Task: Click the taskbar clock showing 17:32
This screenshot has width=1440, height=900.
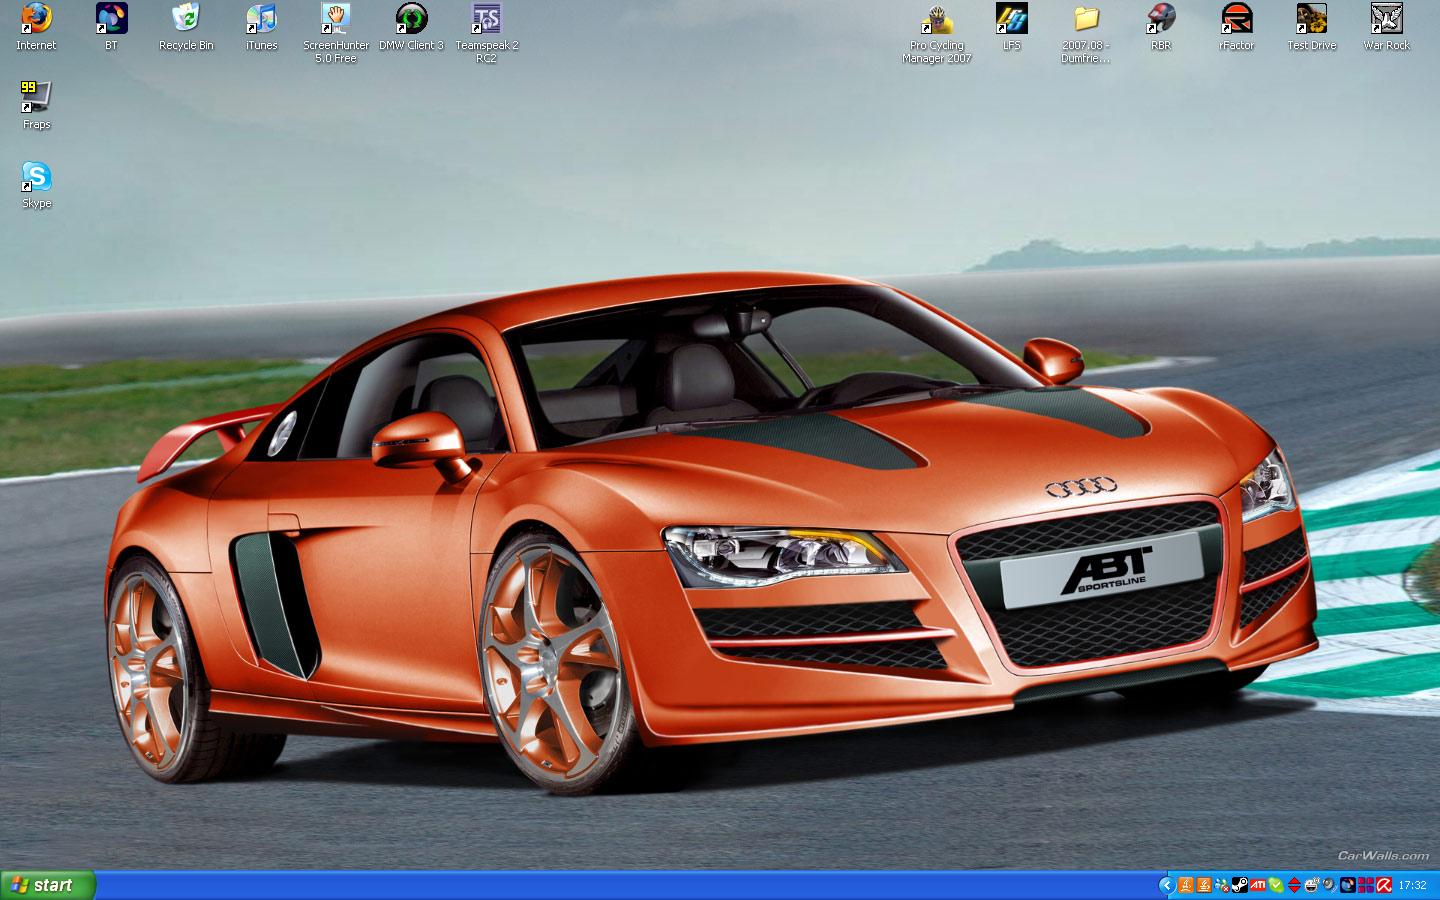Action: click(x=1412, y=885)
